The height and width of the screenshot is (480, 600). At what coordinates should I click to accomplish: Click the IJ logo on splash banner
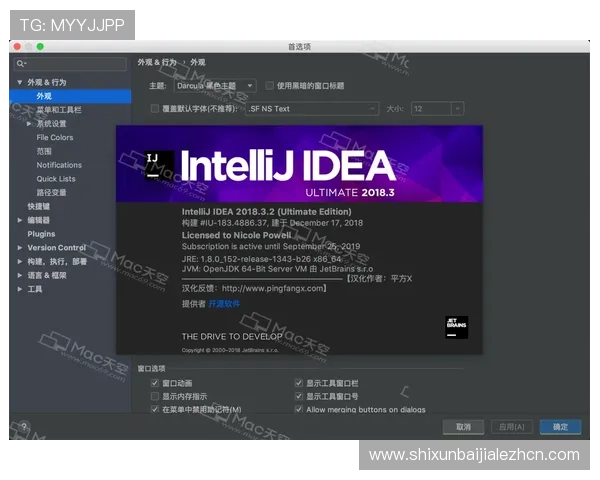(159, 165)
